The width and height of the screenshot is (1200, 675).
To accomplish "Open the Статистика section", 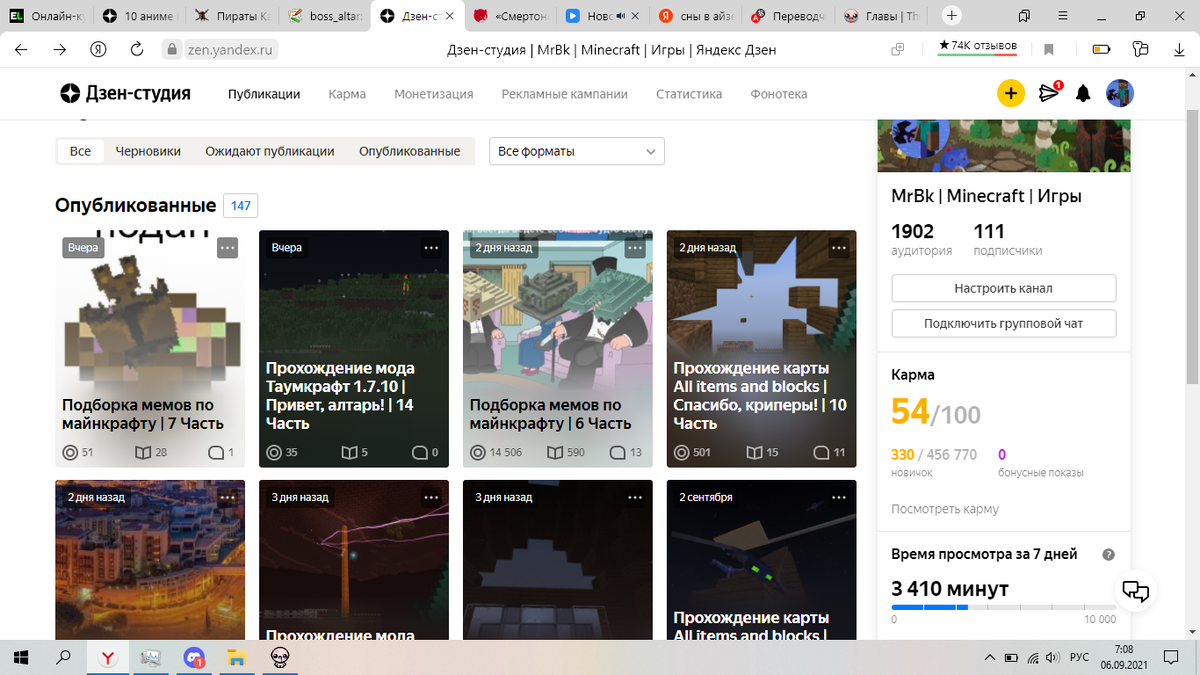I will (x=689, y=94).
